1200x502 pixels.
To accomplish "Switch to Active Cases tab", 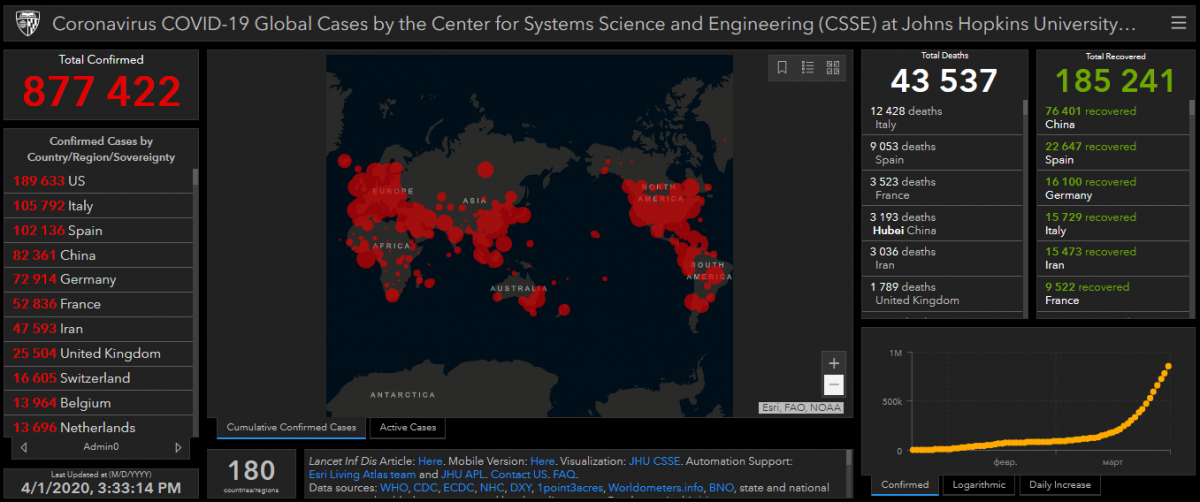I will 408,427.
